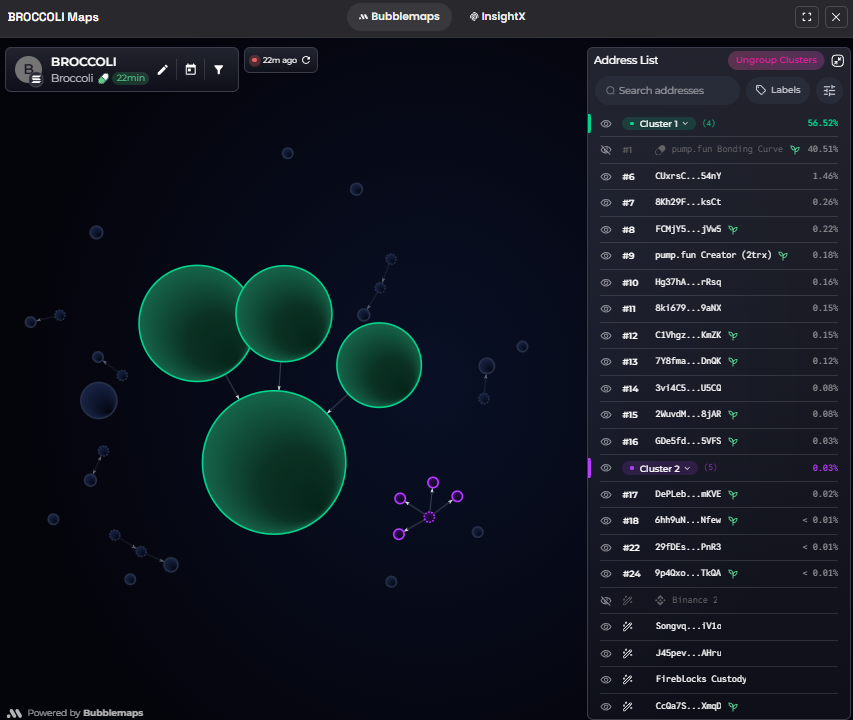Open the Powered by Bubblemaps link
853x720 pixels.
click(x=76, y=713)
